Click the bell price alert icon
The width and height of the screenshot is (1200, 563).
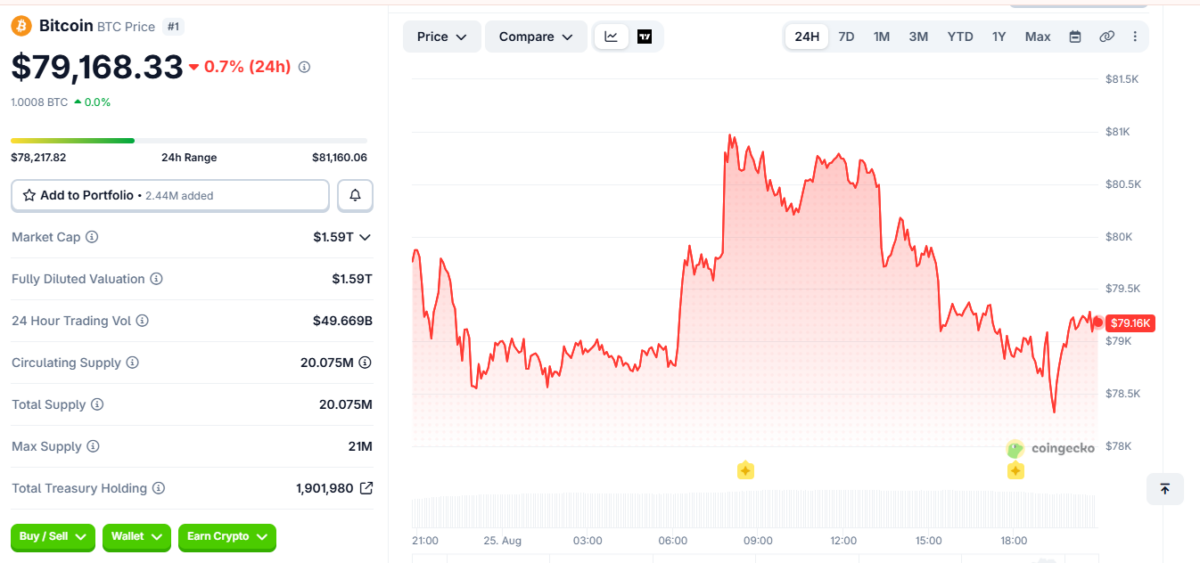355,196
